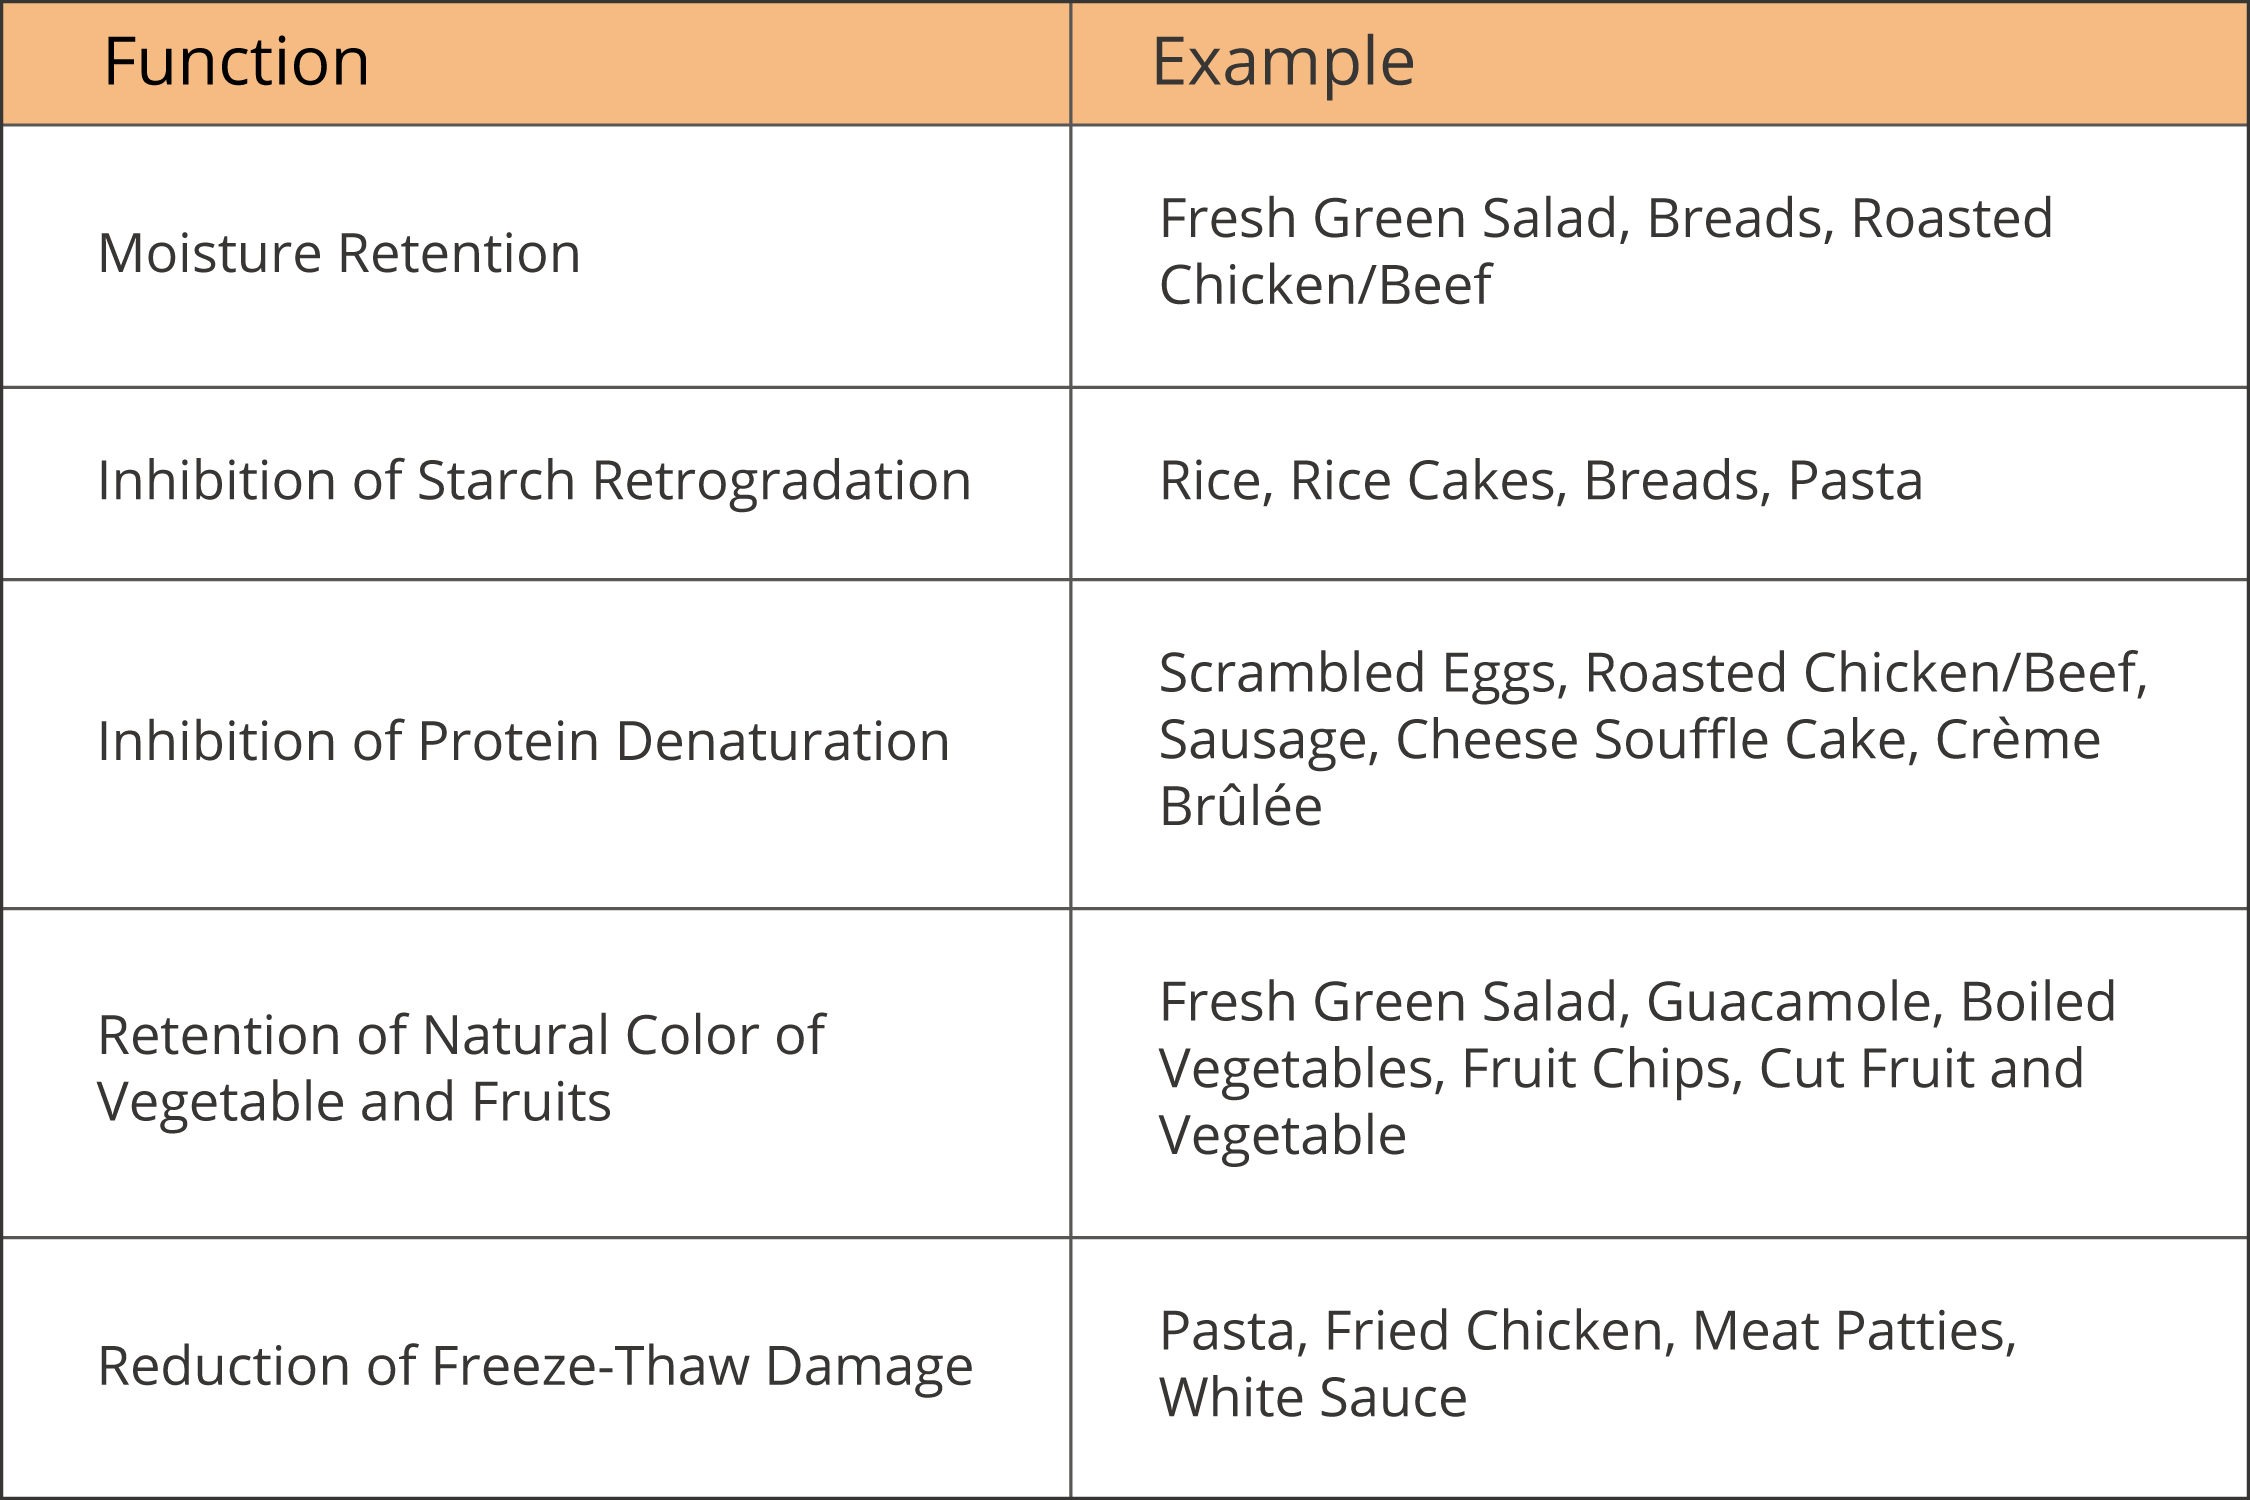Select the Moisture Retention cell
The width and height of the screenshot is (2250, 1500).
click(537, 256)
